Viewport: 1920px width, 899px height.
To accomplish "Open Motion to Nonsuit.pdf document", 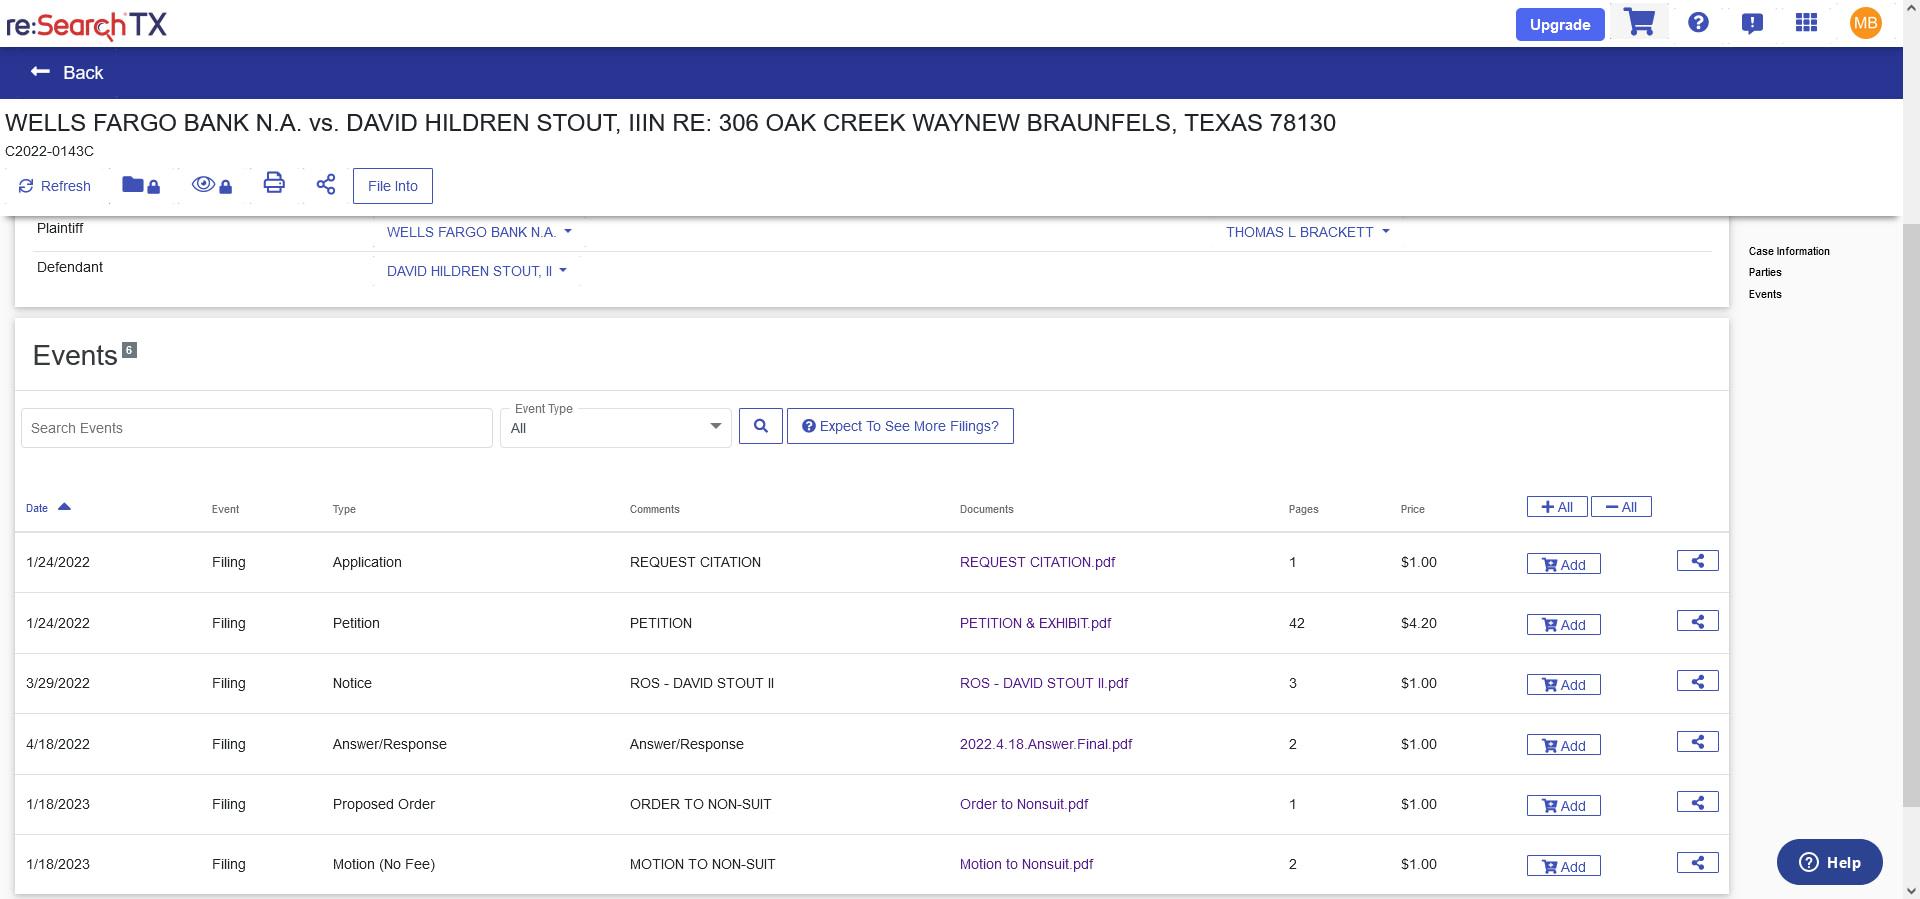I will (x=1026, y=864).
